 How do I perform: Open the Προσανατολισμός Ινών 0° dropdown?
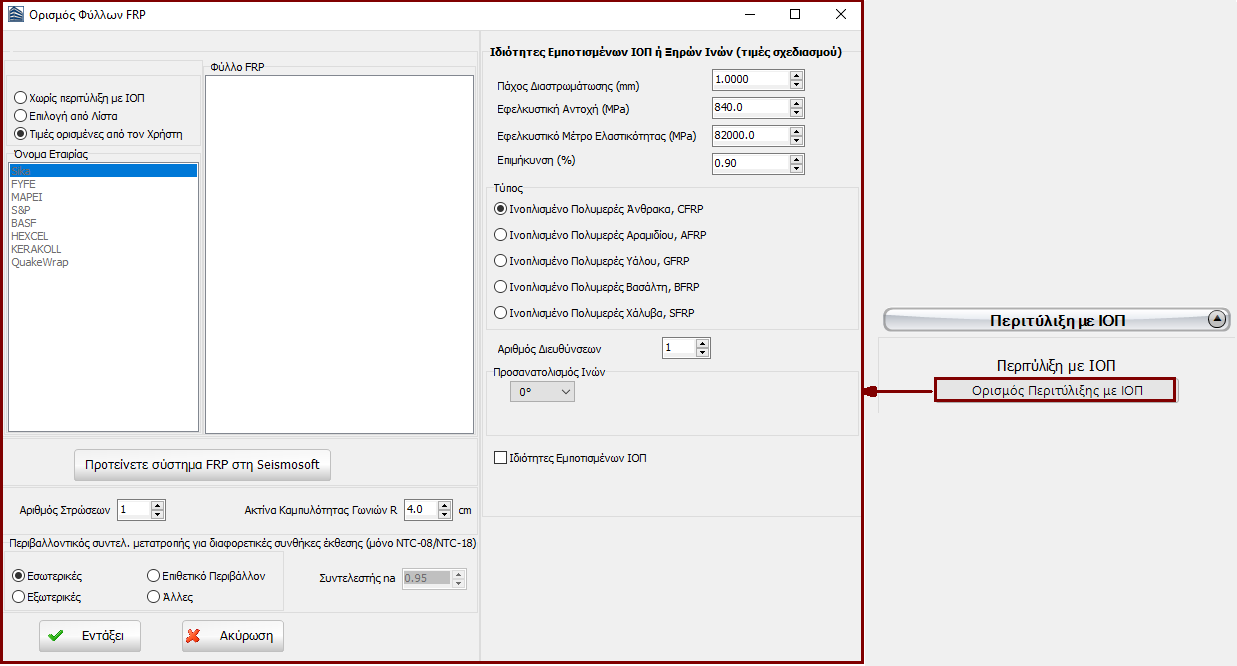tap(542, 393)
